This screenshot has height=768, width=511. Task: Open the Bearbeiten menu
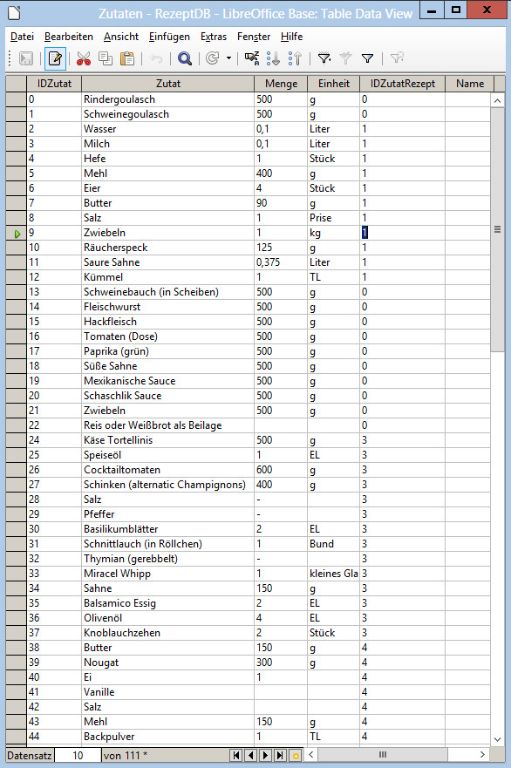[69, 37]
